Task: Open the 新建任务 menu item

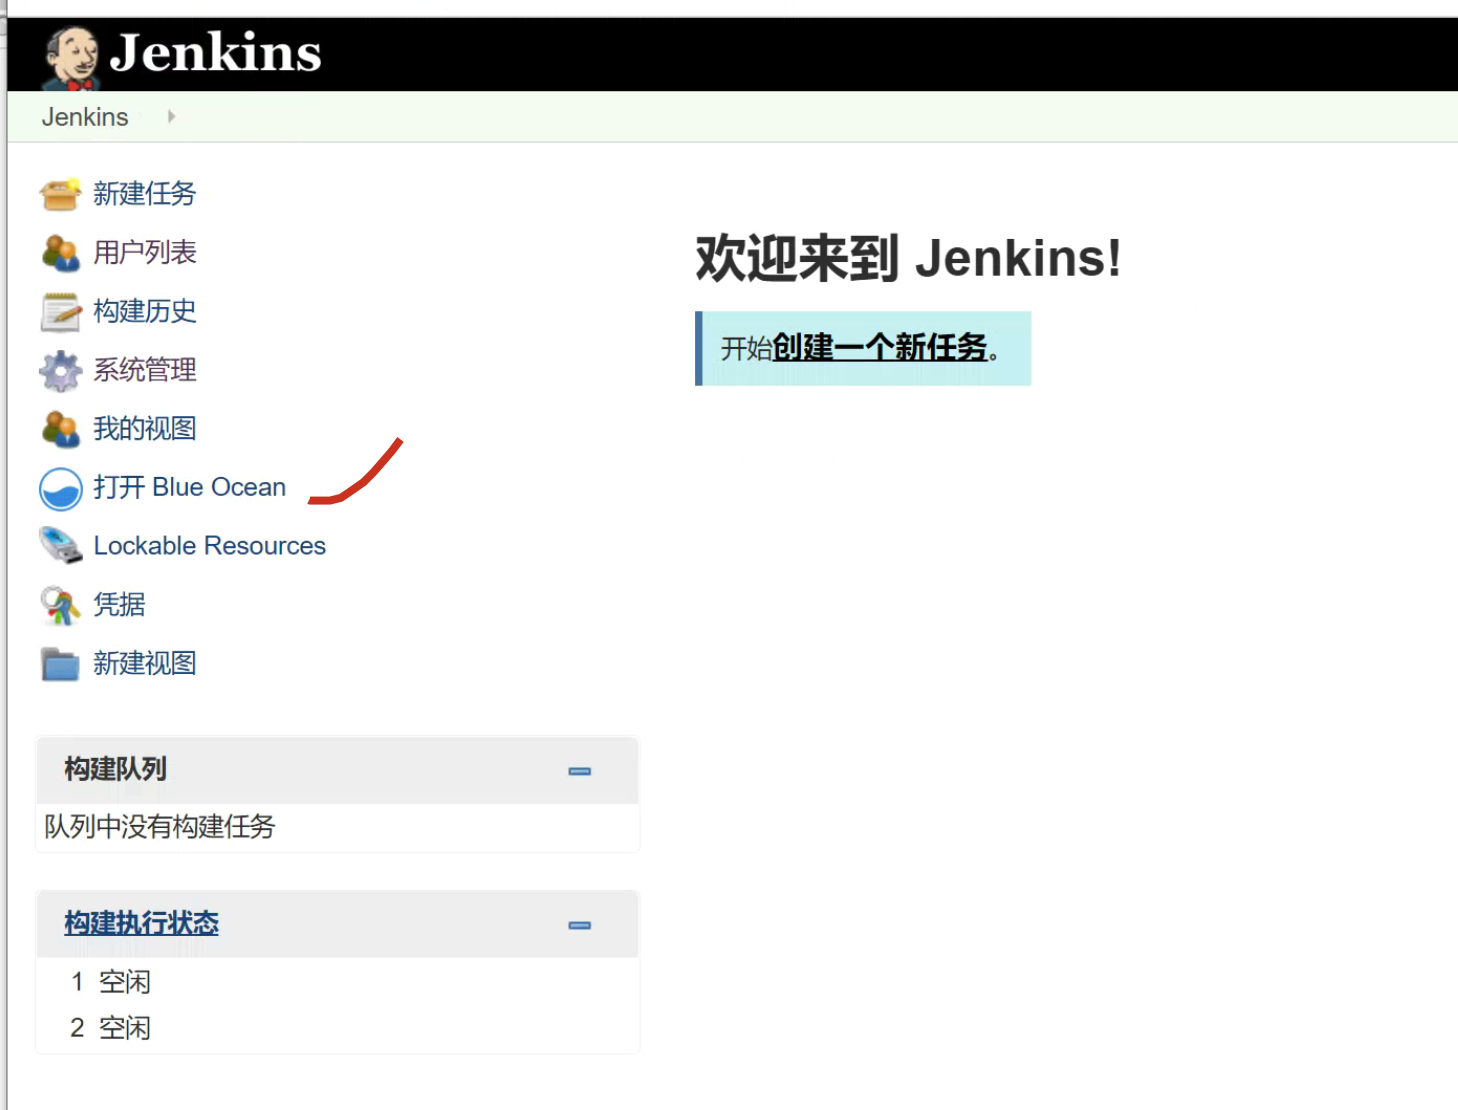Action: (144, 194)
